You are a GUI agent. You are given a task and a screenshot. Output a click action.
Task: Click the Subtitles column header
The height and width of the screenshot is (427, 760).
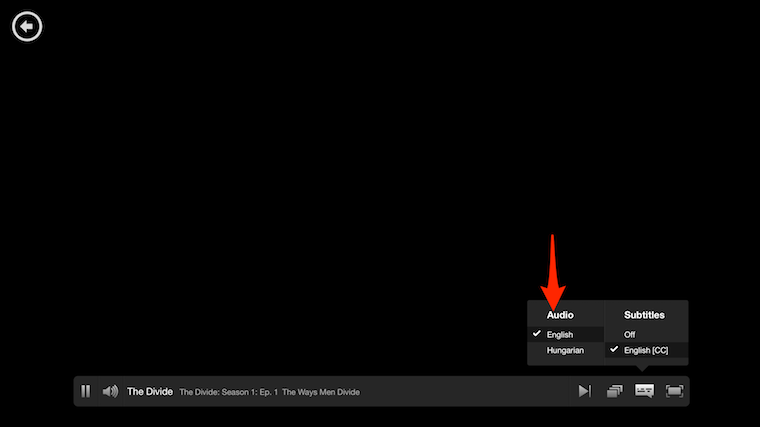tap(644, 315)
